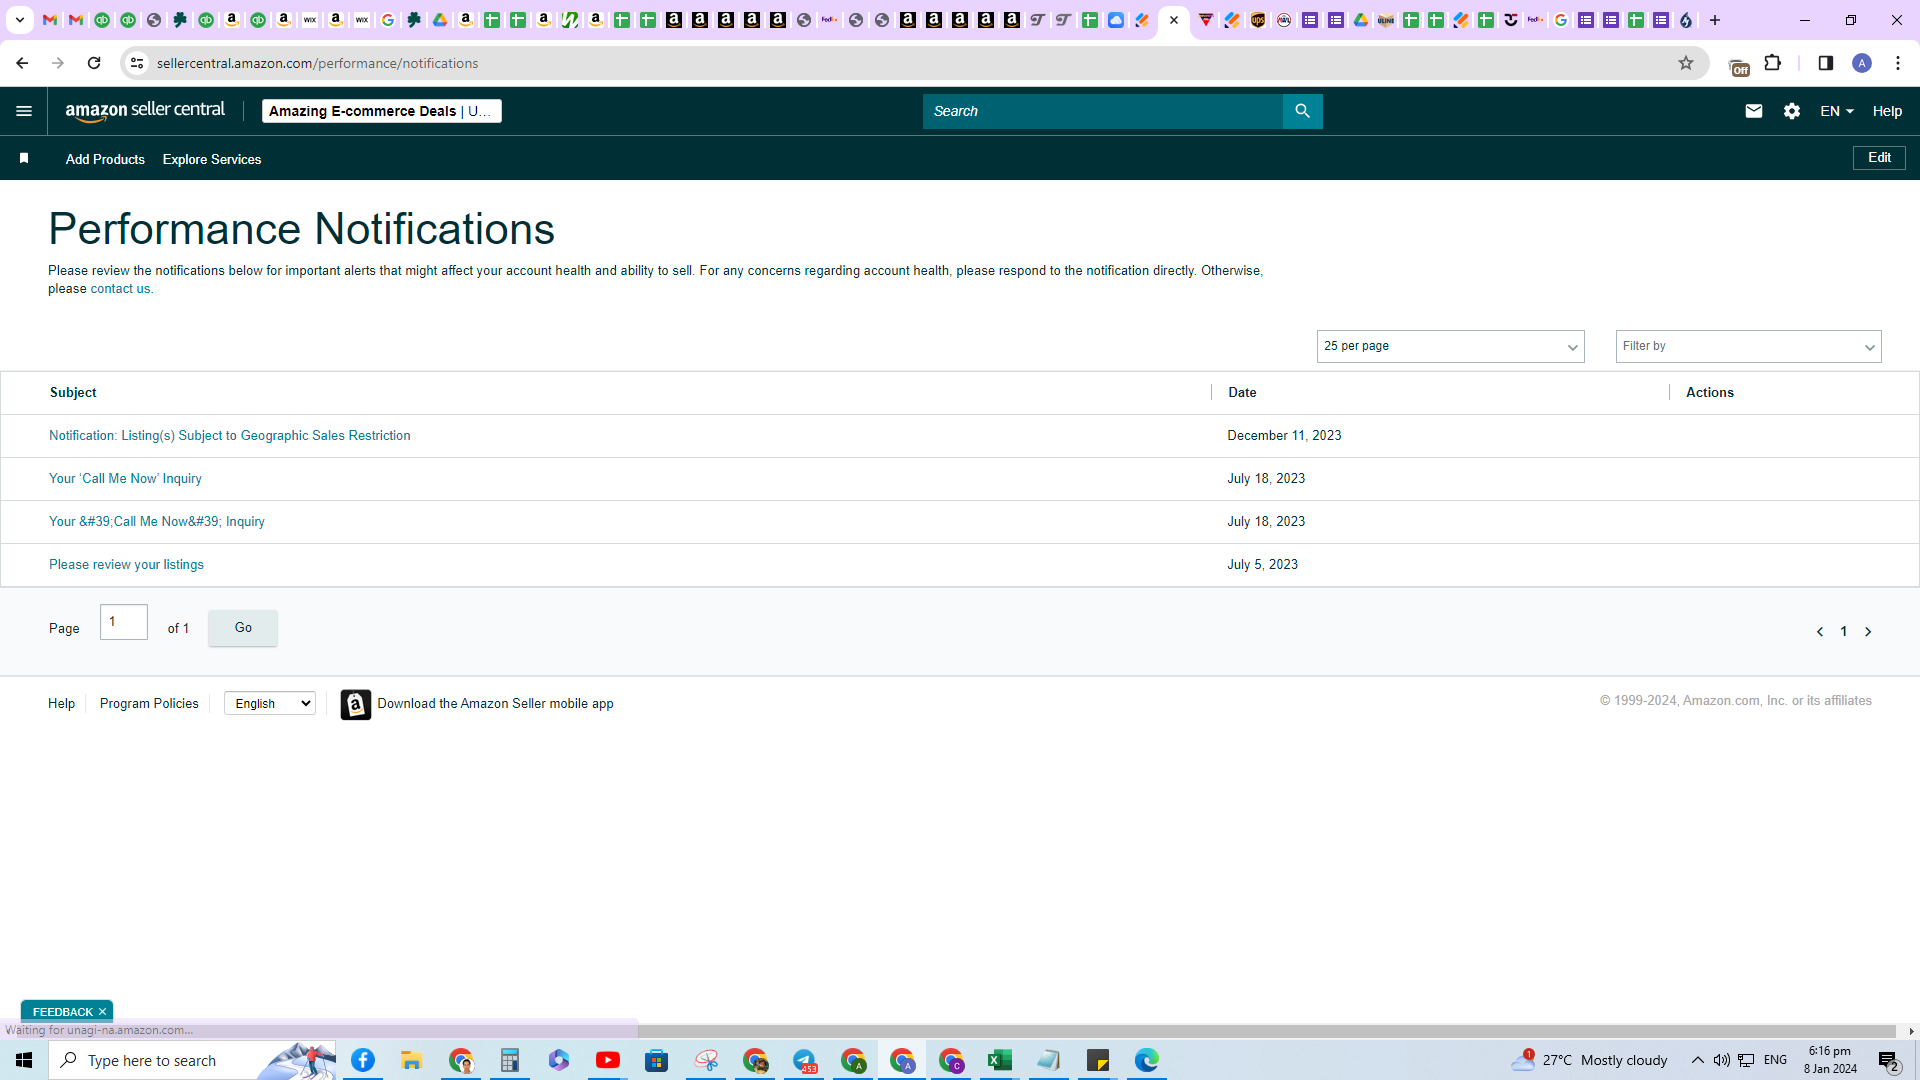Open Excel from the taskbar
This screenshot has width=1920, height=1080.
coord(1000,1060)
